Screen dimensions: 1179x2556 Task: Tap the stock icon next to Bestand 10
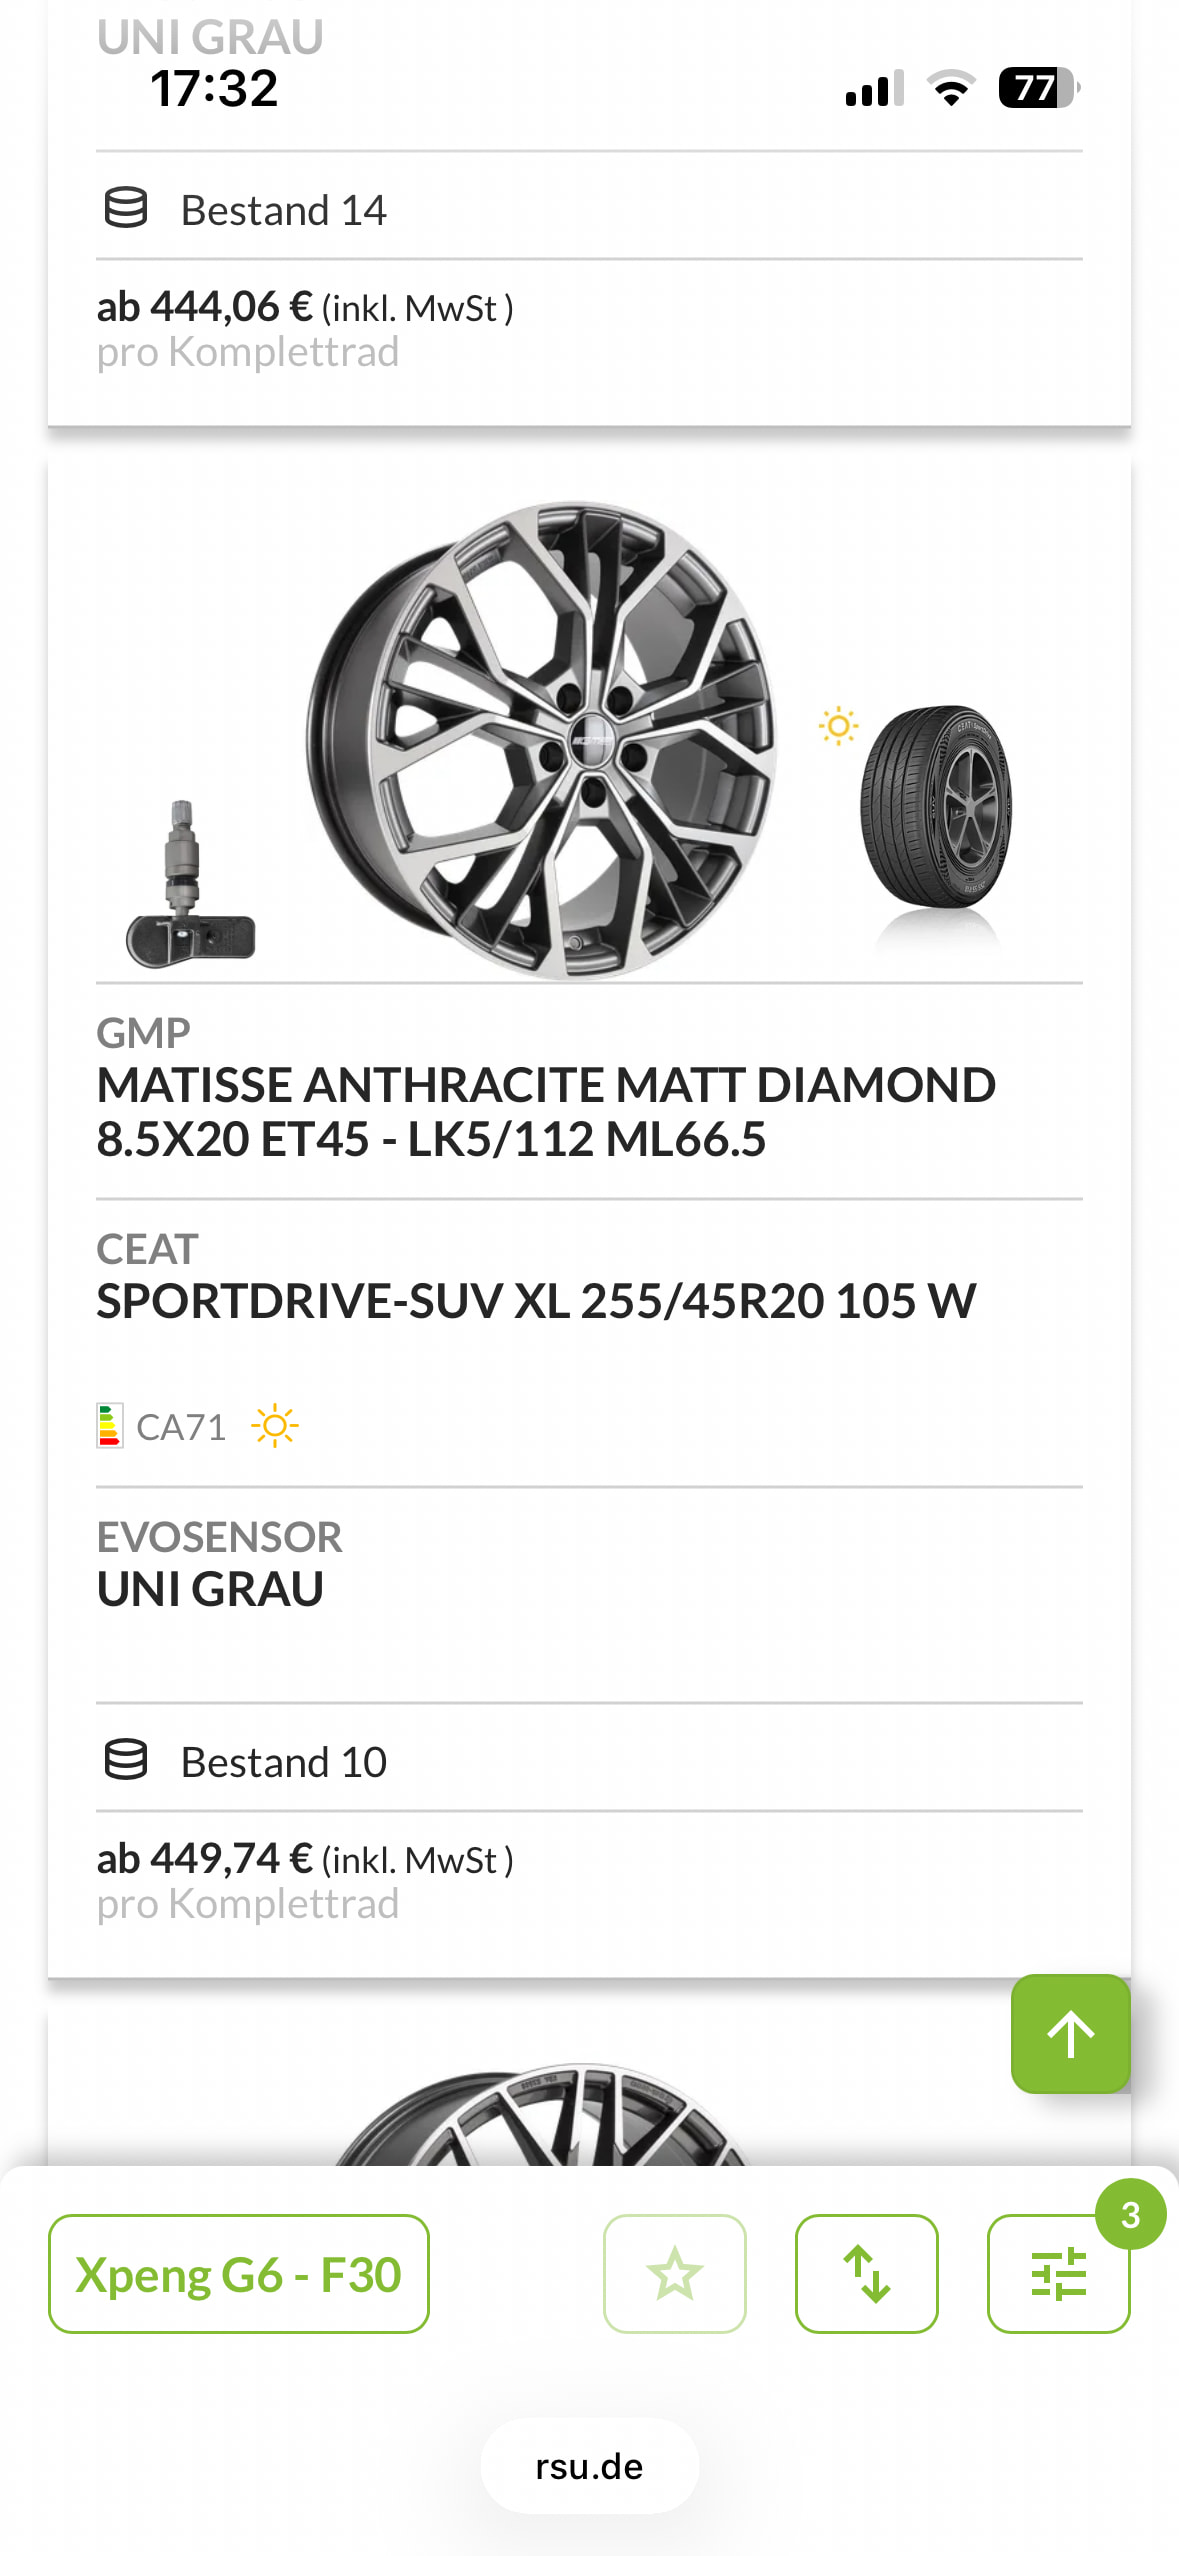point(126,1760)
